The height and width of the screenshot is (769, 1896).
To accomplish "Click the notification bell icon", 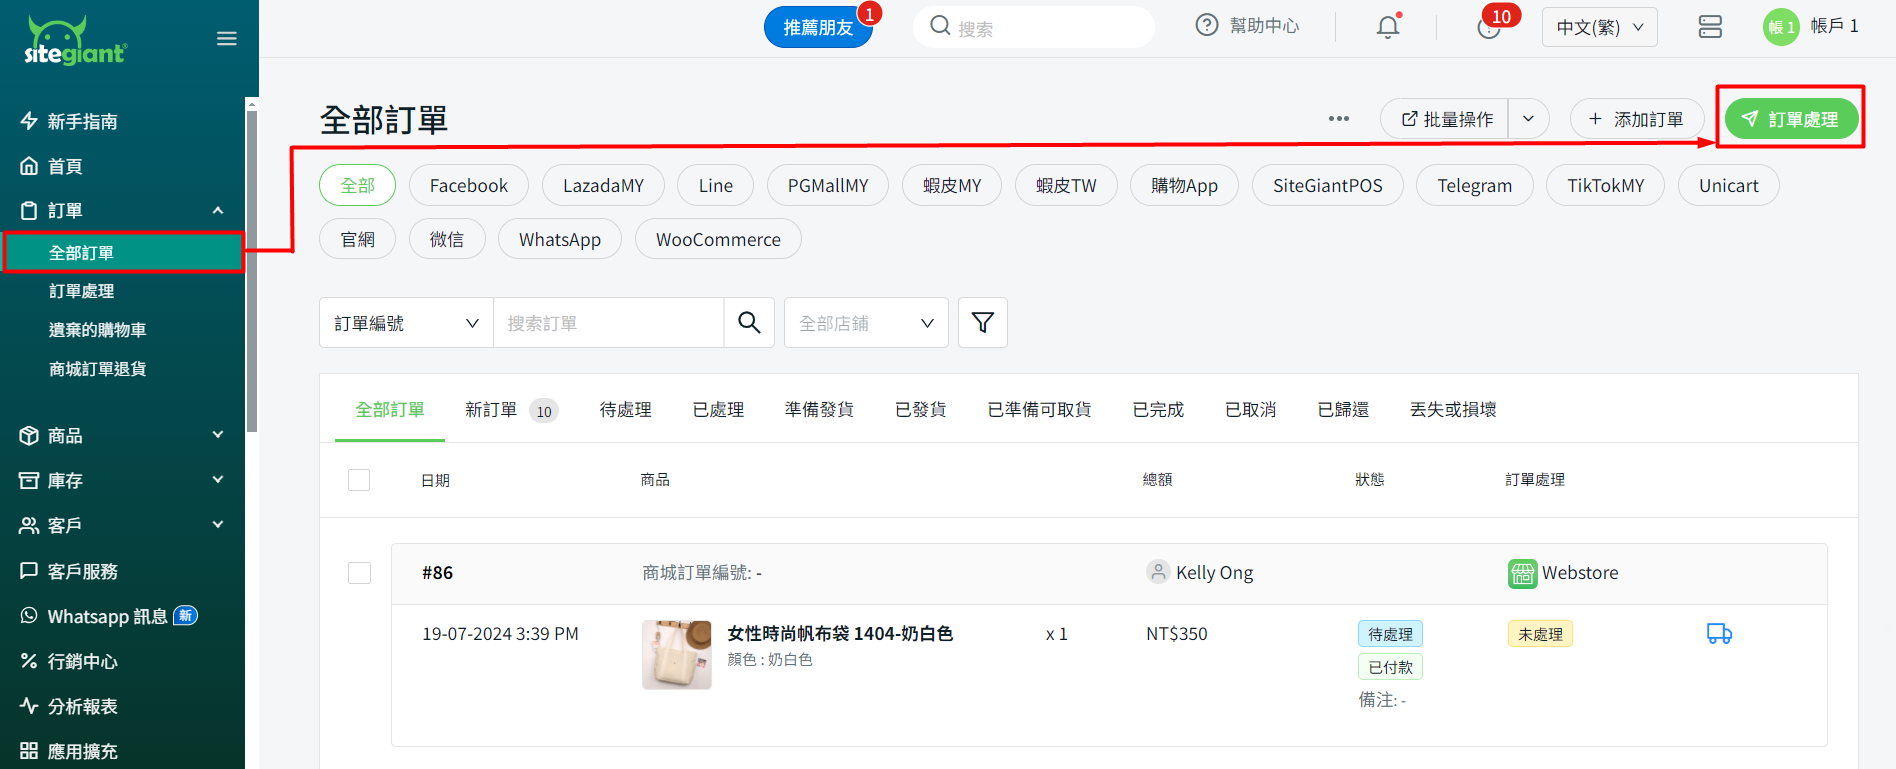I will point(1387,27).
